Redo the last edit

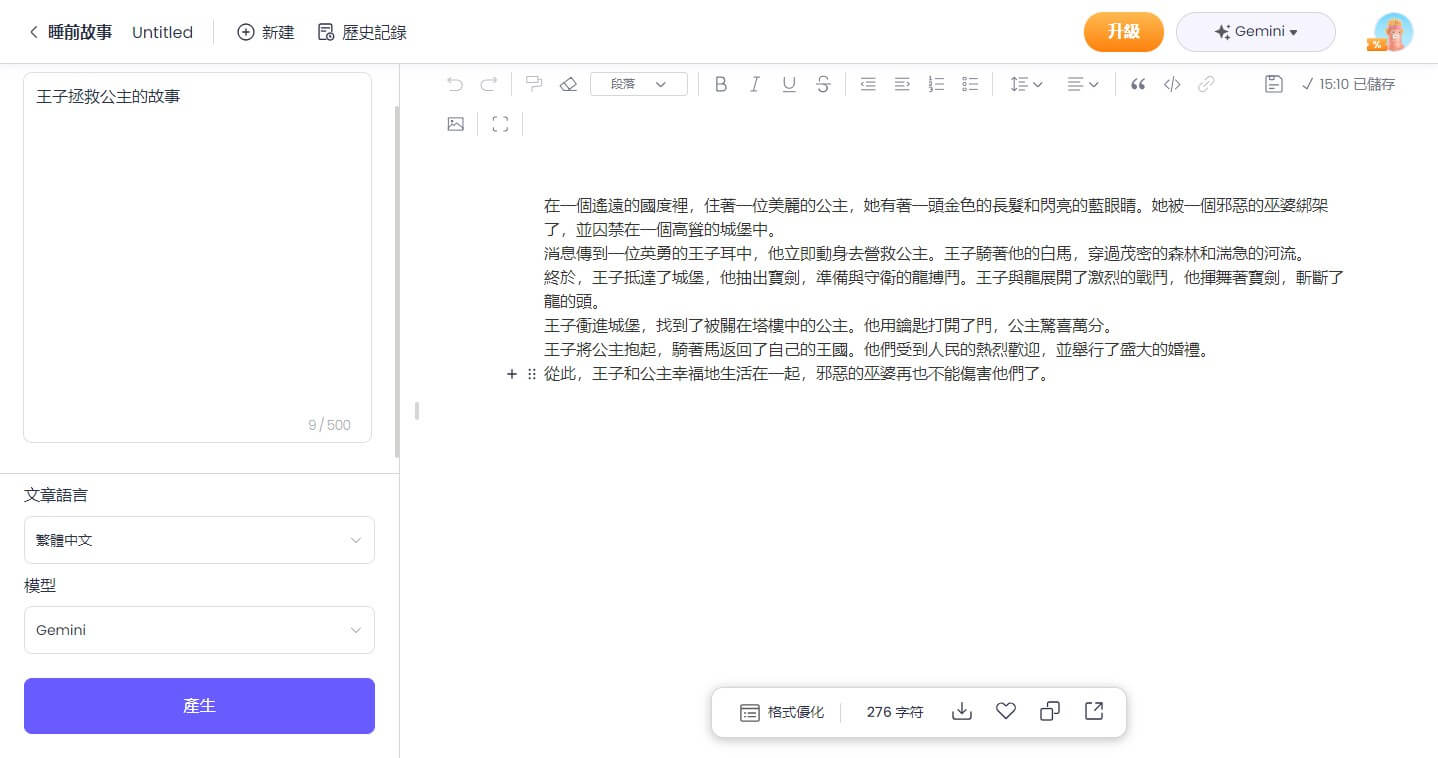pyautogui.click(x=488, y=84)
